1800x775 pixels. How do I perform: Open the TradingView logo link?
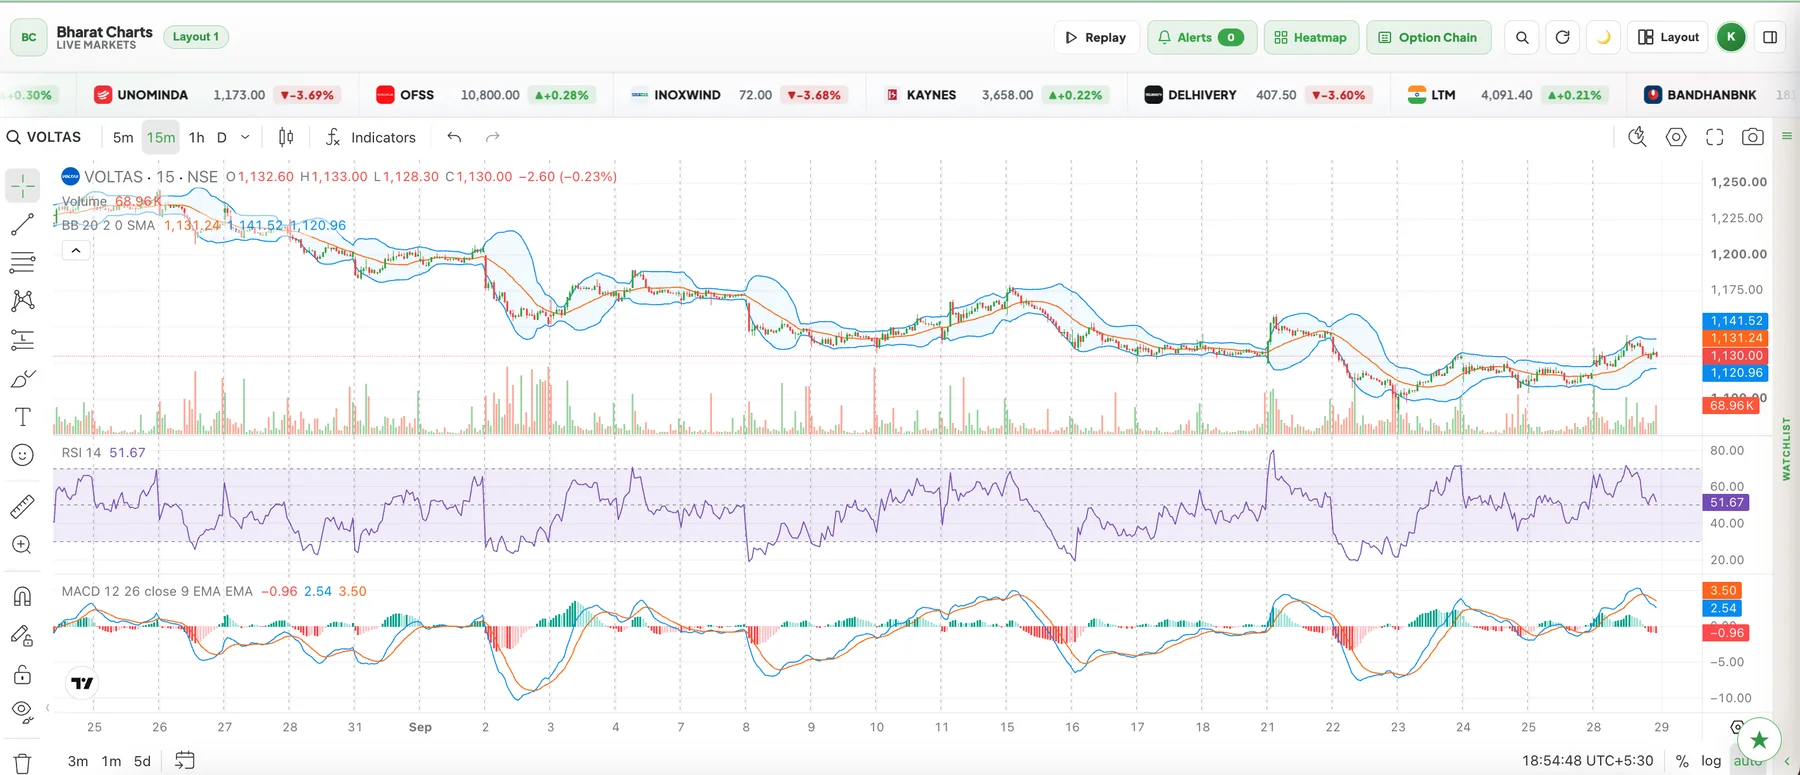point(83,683)
